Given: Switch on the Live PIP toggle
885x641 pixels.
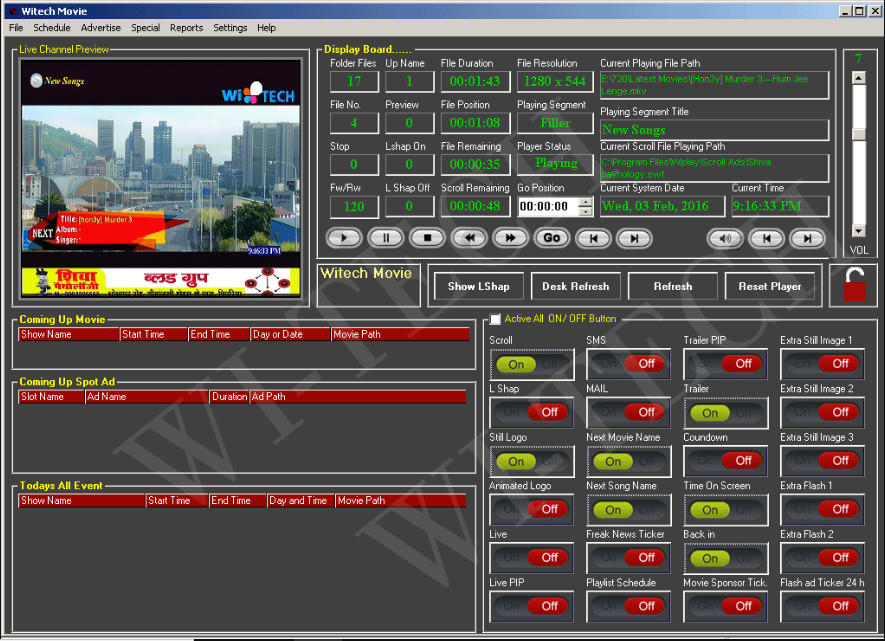Looking at the screenshot, I should tap(532, 606).
